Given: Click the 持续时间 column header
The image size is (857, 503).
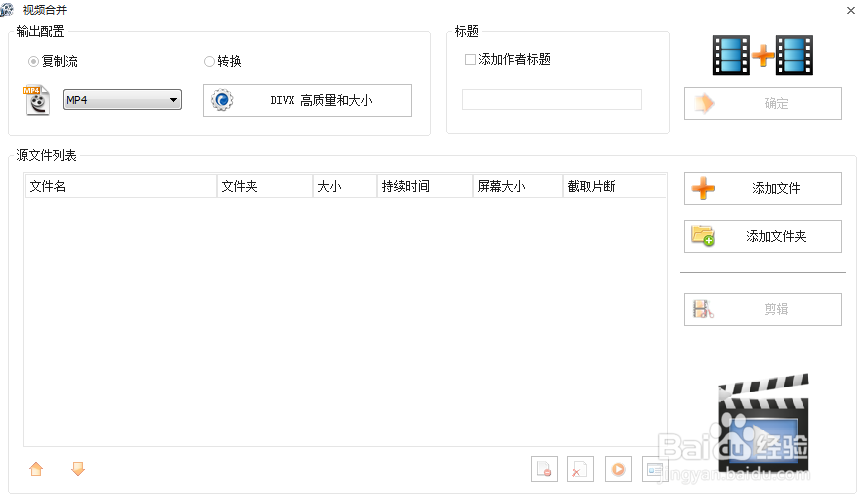Looking at the screenshot, I should (424, 186).
